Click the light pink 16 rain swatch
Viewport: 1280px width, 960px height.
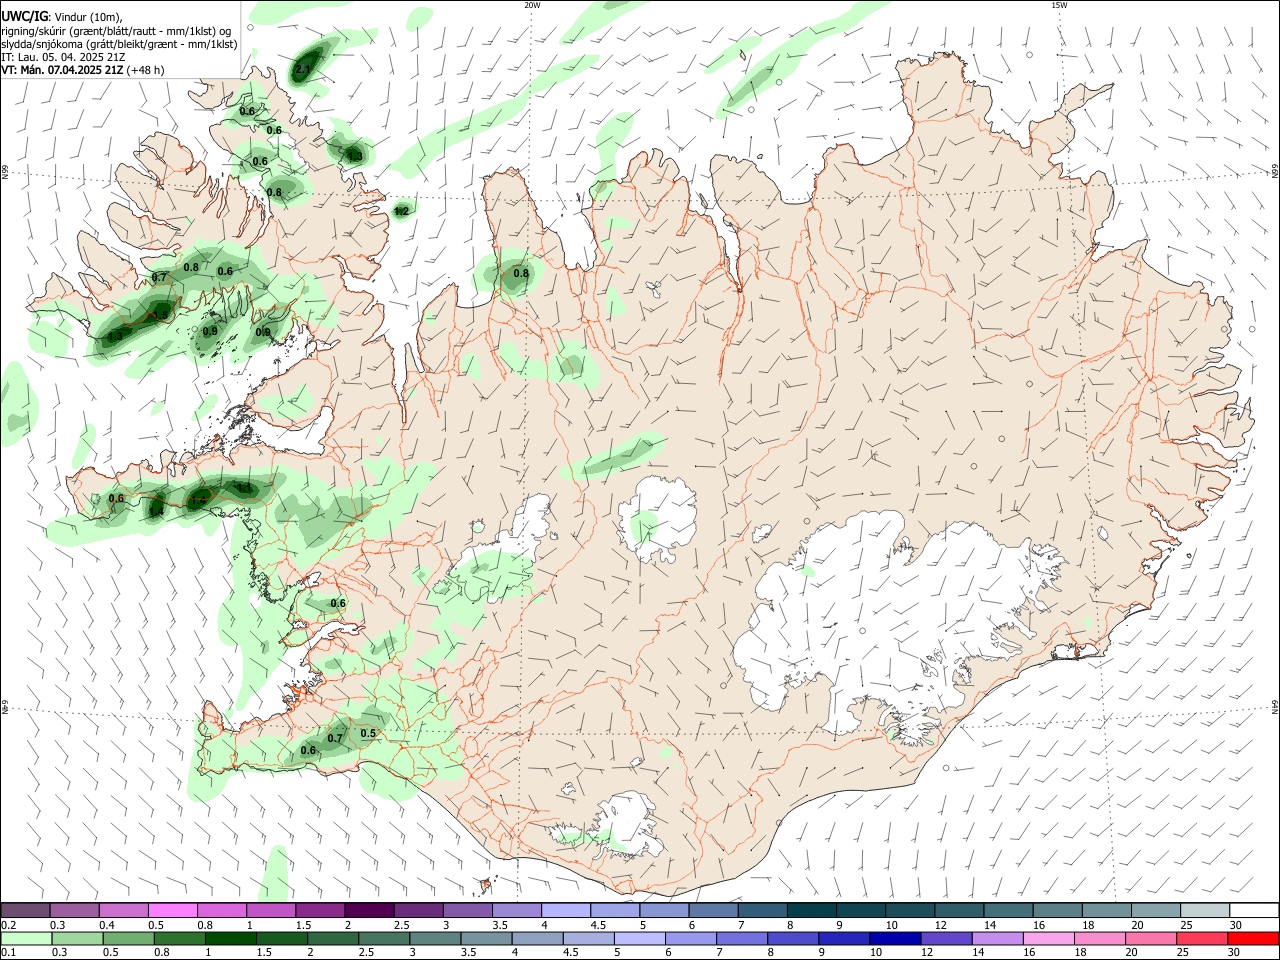[1049, 938]
